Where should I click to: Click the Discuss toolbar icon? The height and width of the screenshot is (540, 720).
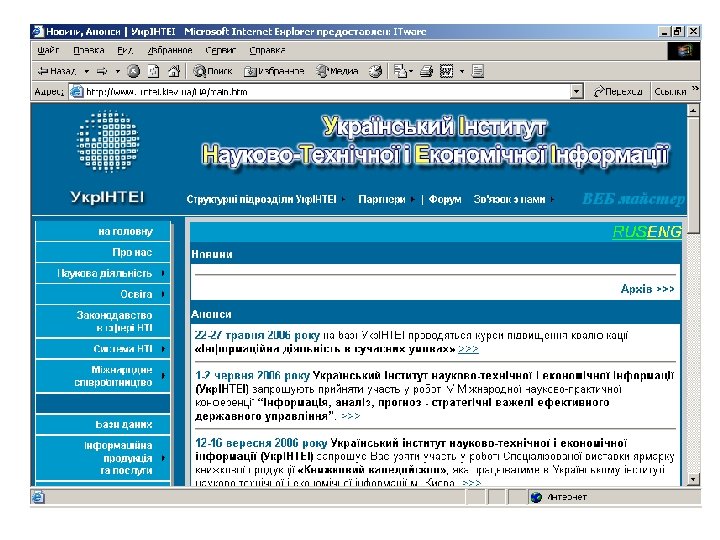coord(478,71)
